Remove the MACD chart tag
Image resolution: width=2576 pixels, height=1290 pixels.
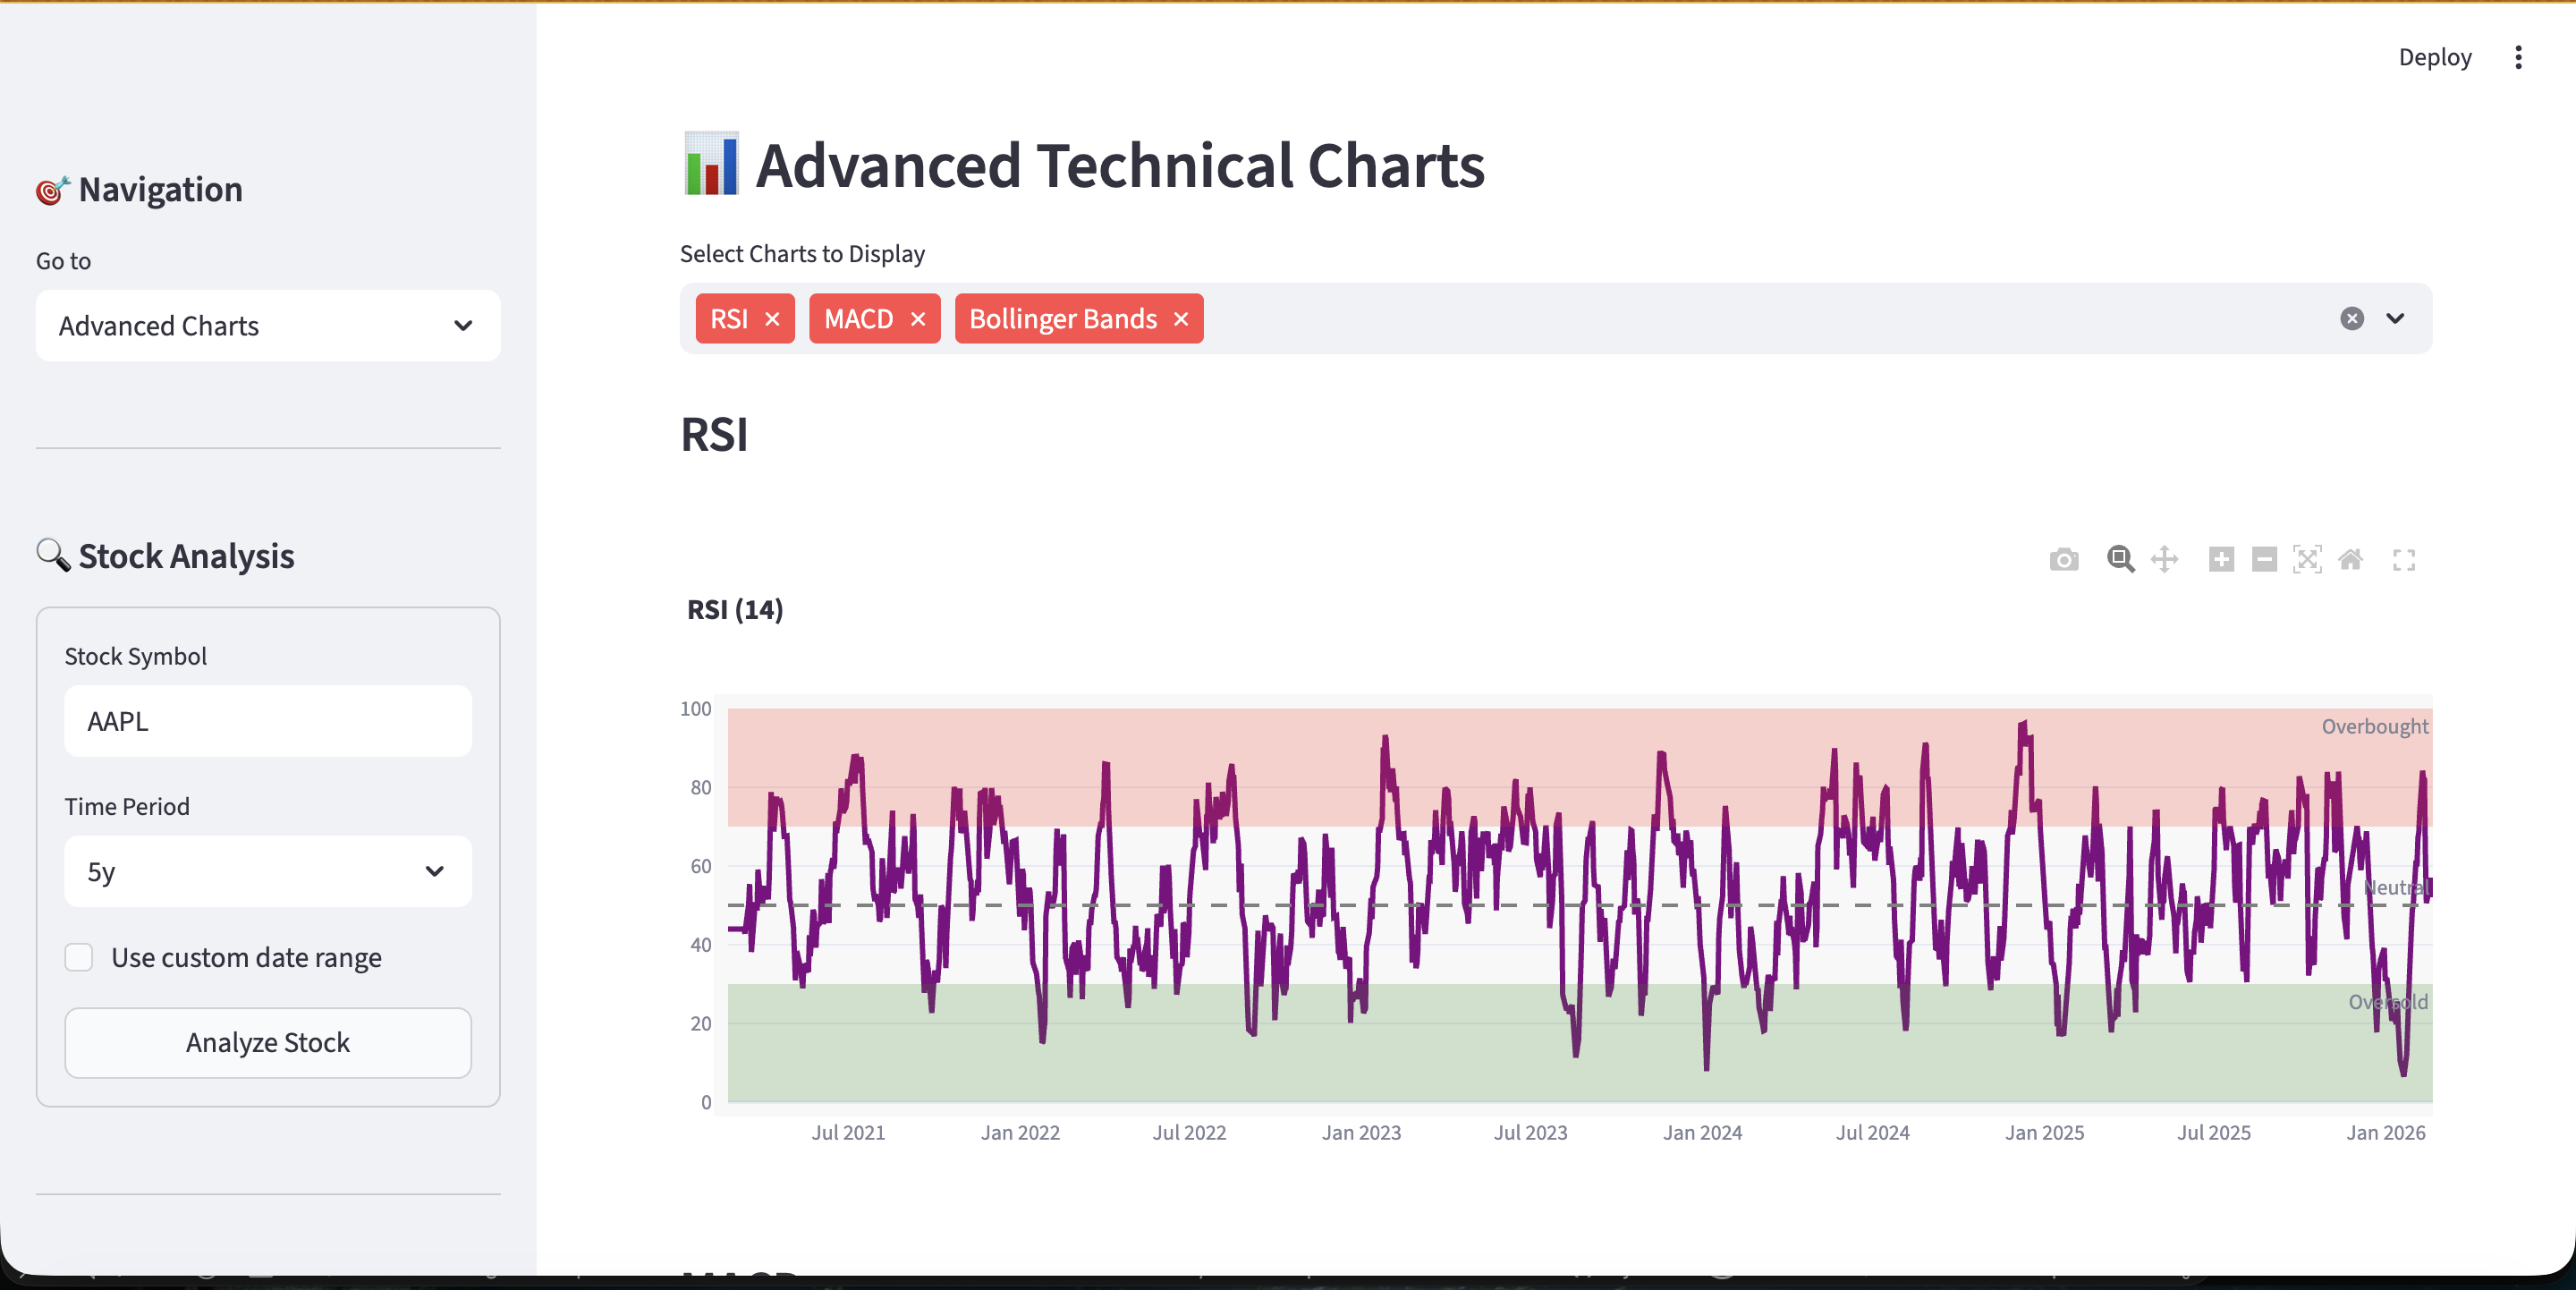click(x=918, y=318)
